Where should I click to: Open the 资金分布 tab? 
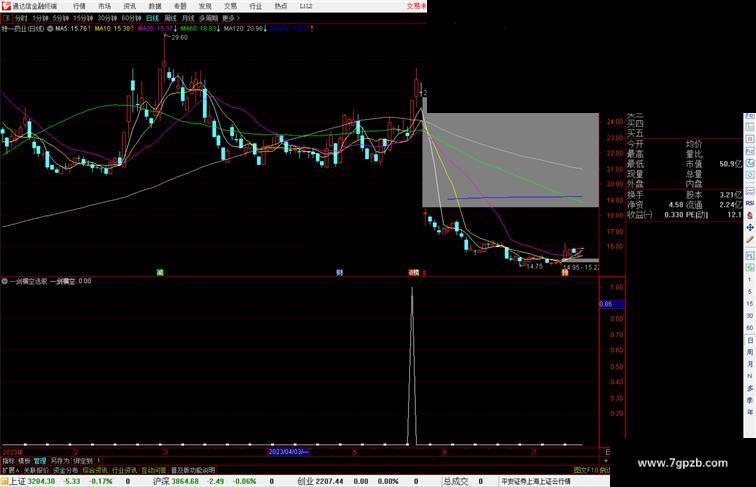tap(66, 471)
